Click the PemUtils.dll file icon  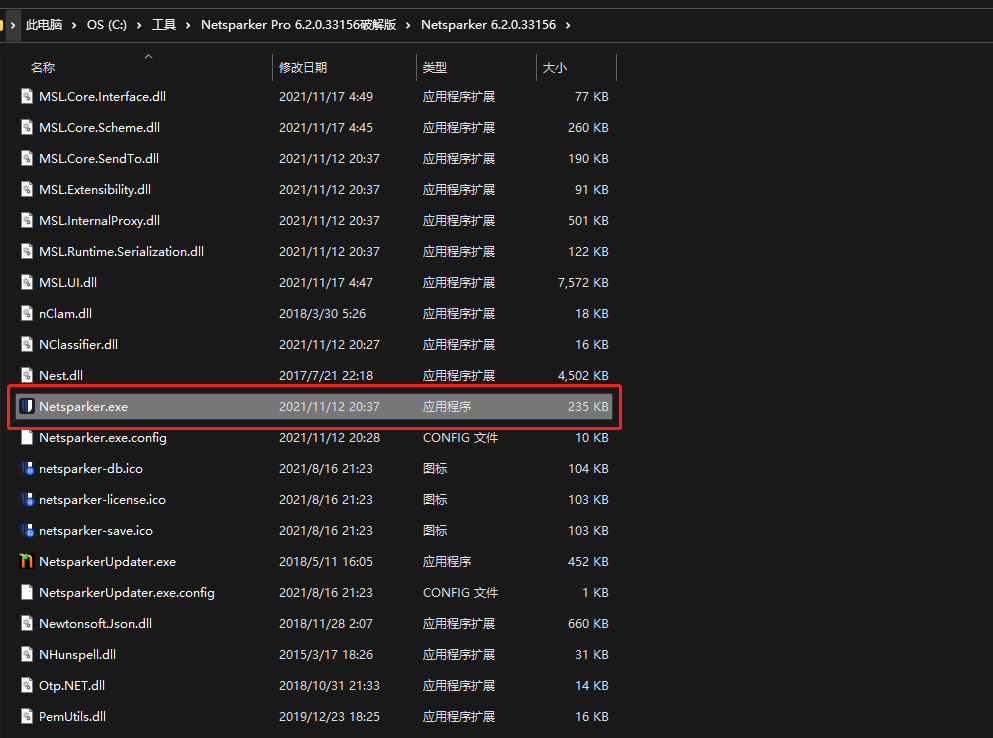click(27, 716)
